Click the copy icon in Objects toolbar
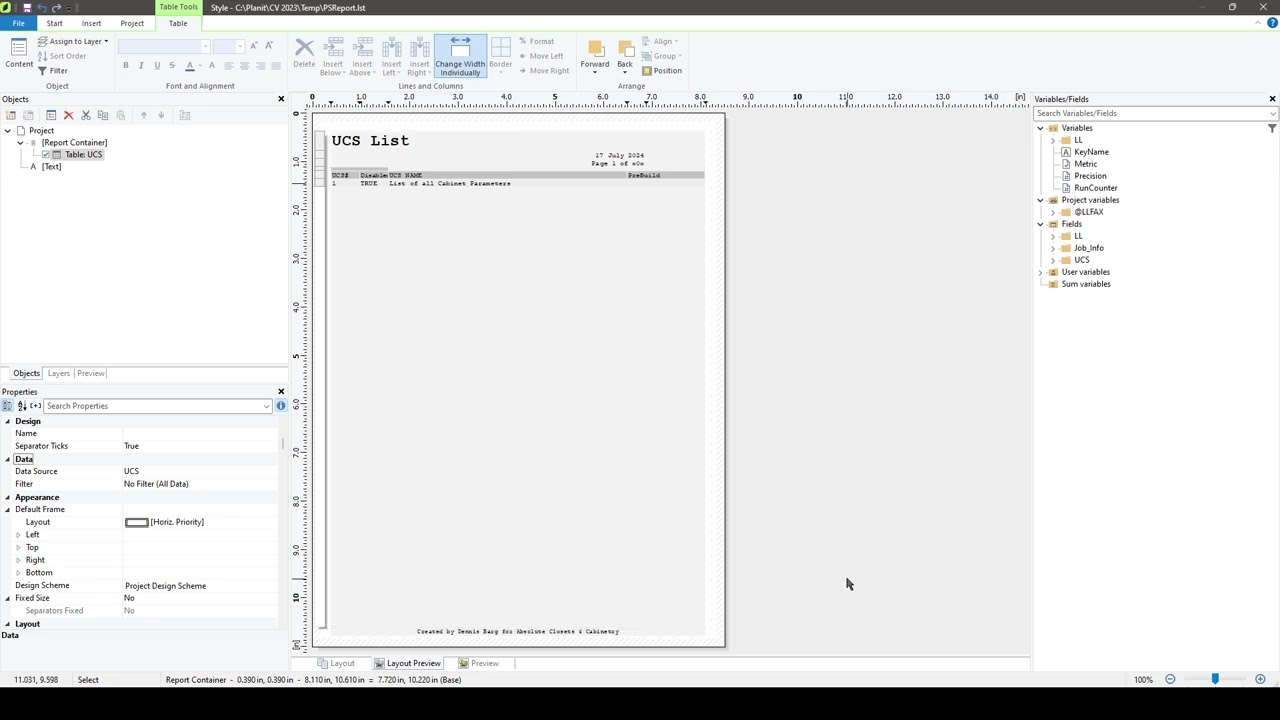This screenshot has width=1280, height=720. pyautogui.click(x=103, y=116)
